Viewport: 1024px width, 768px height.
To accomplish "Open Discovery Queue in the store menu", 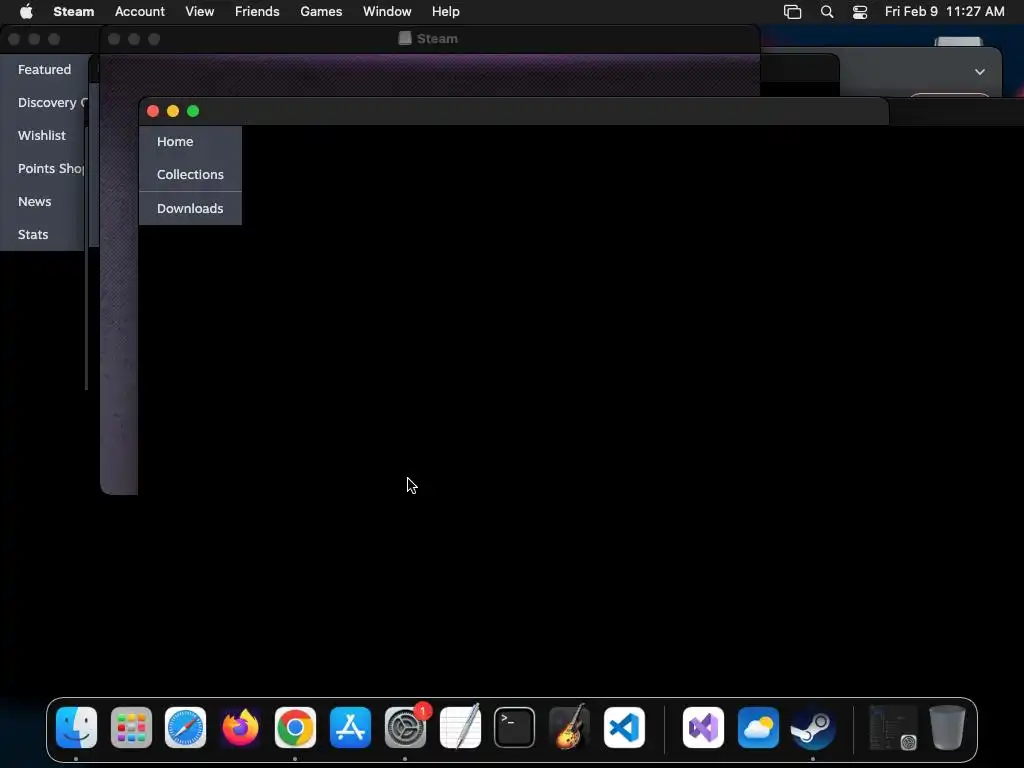I will 44,103.
